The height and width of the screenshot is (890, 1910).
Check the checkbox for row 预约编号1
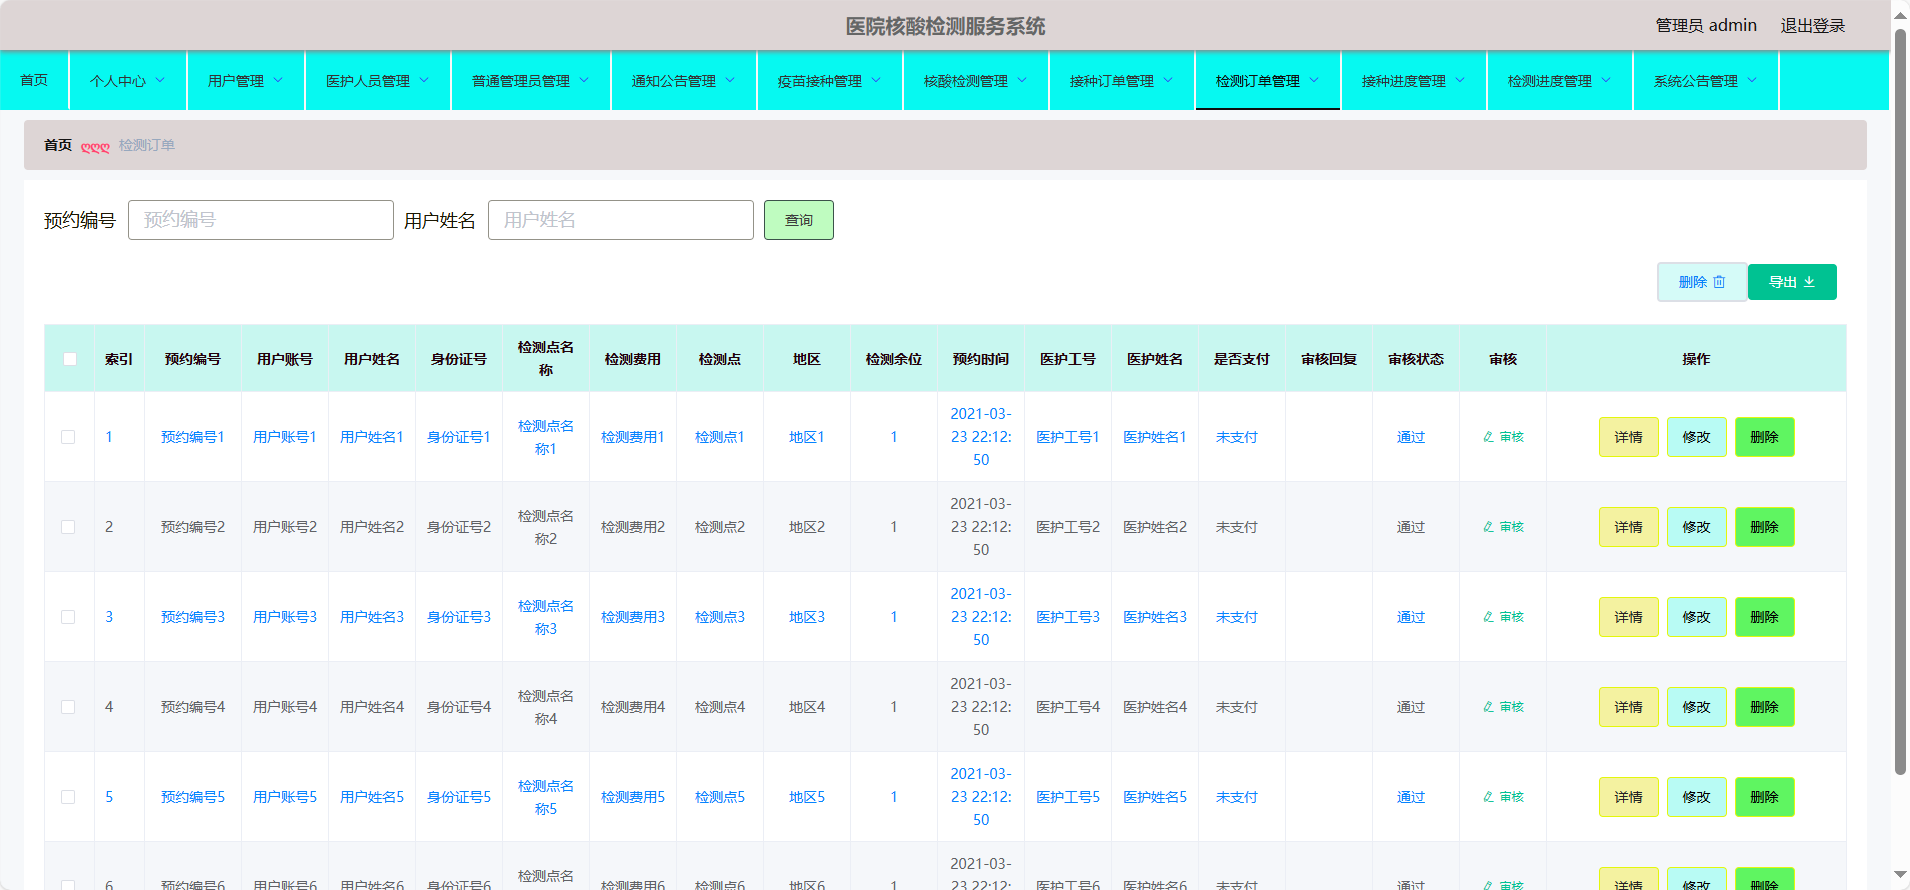(68, 437)
